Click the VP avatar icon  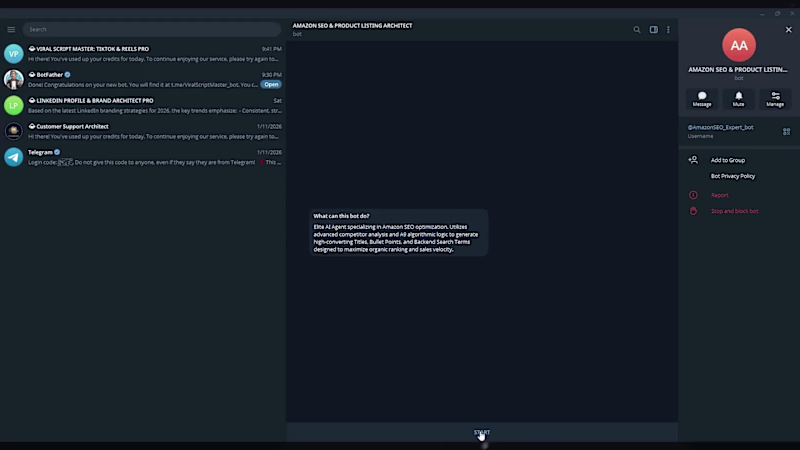coord(14,54)
